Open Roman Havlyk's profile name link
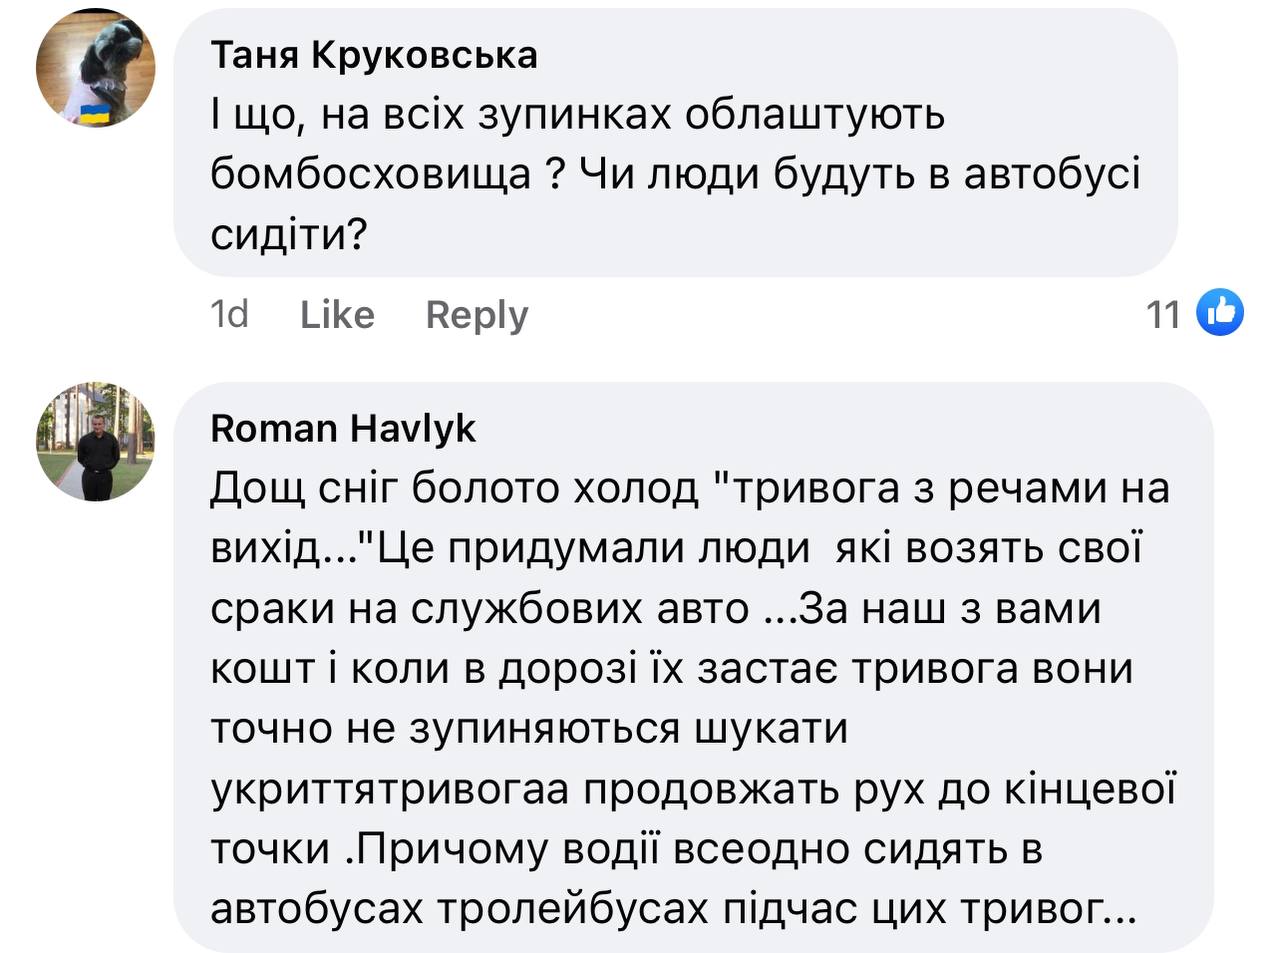 (x=343, y=428)
